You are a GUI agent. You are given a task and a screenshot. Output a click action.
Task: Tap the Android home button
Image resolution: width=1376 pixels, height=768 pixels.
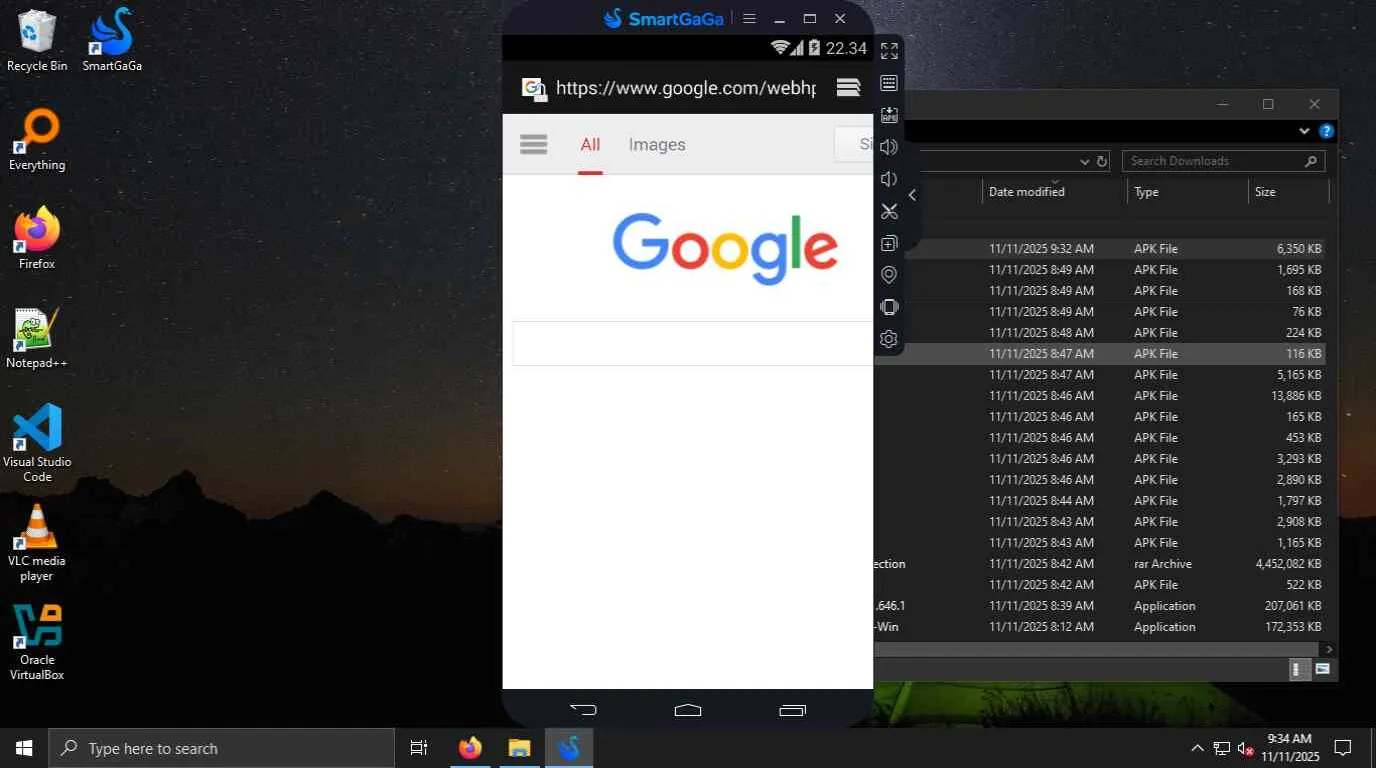coord(688,710)
